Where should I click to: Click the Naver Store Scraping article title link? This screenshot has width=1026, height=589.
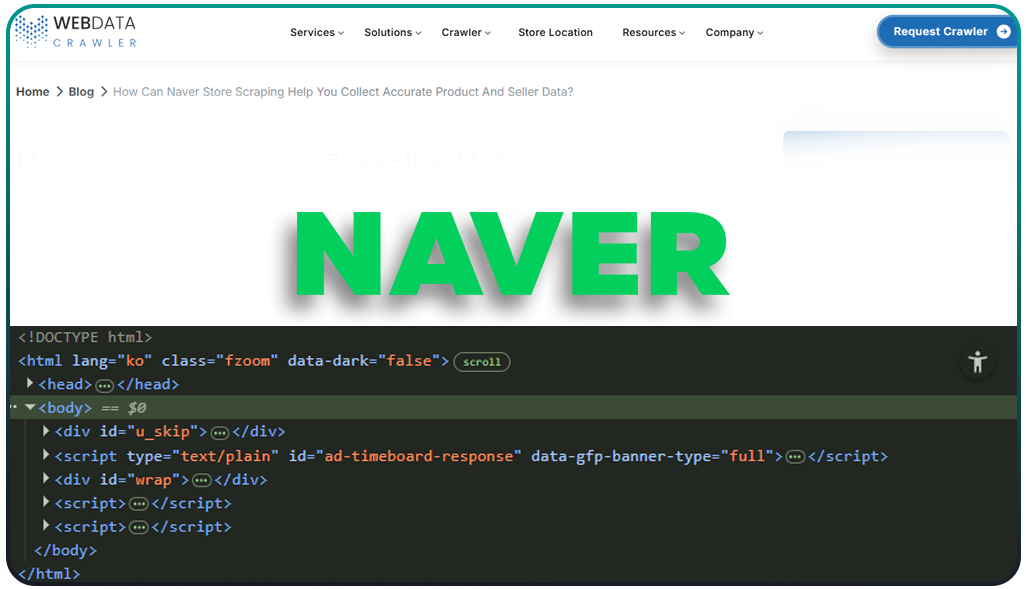tap(344, 91)
